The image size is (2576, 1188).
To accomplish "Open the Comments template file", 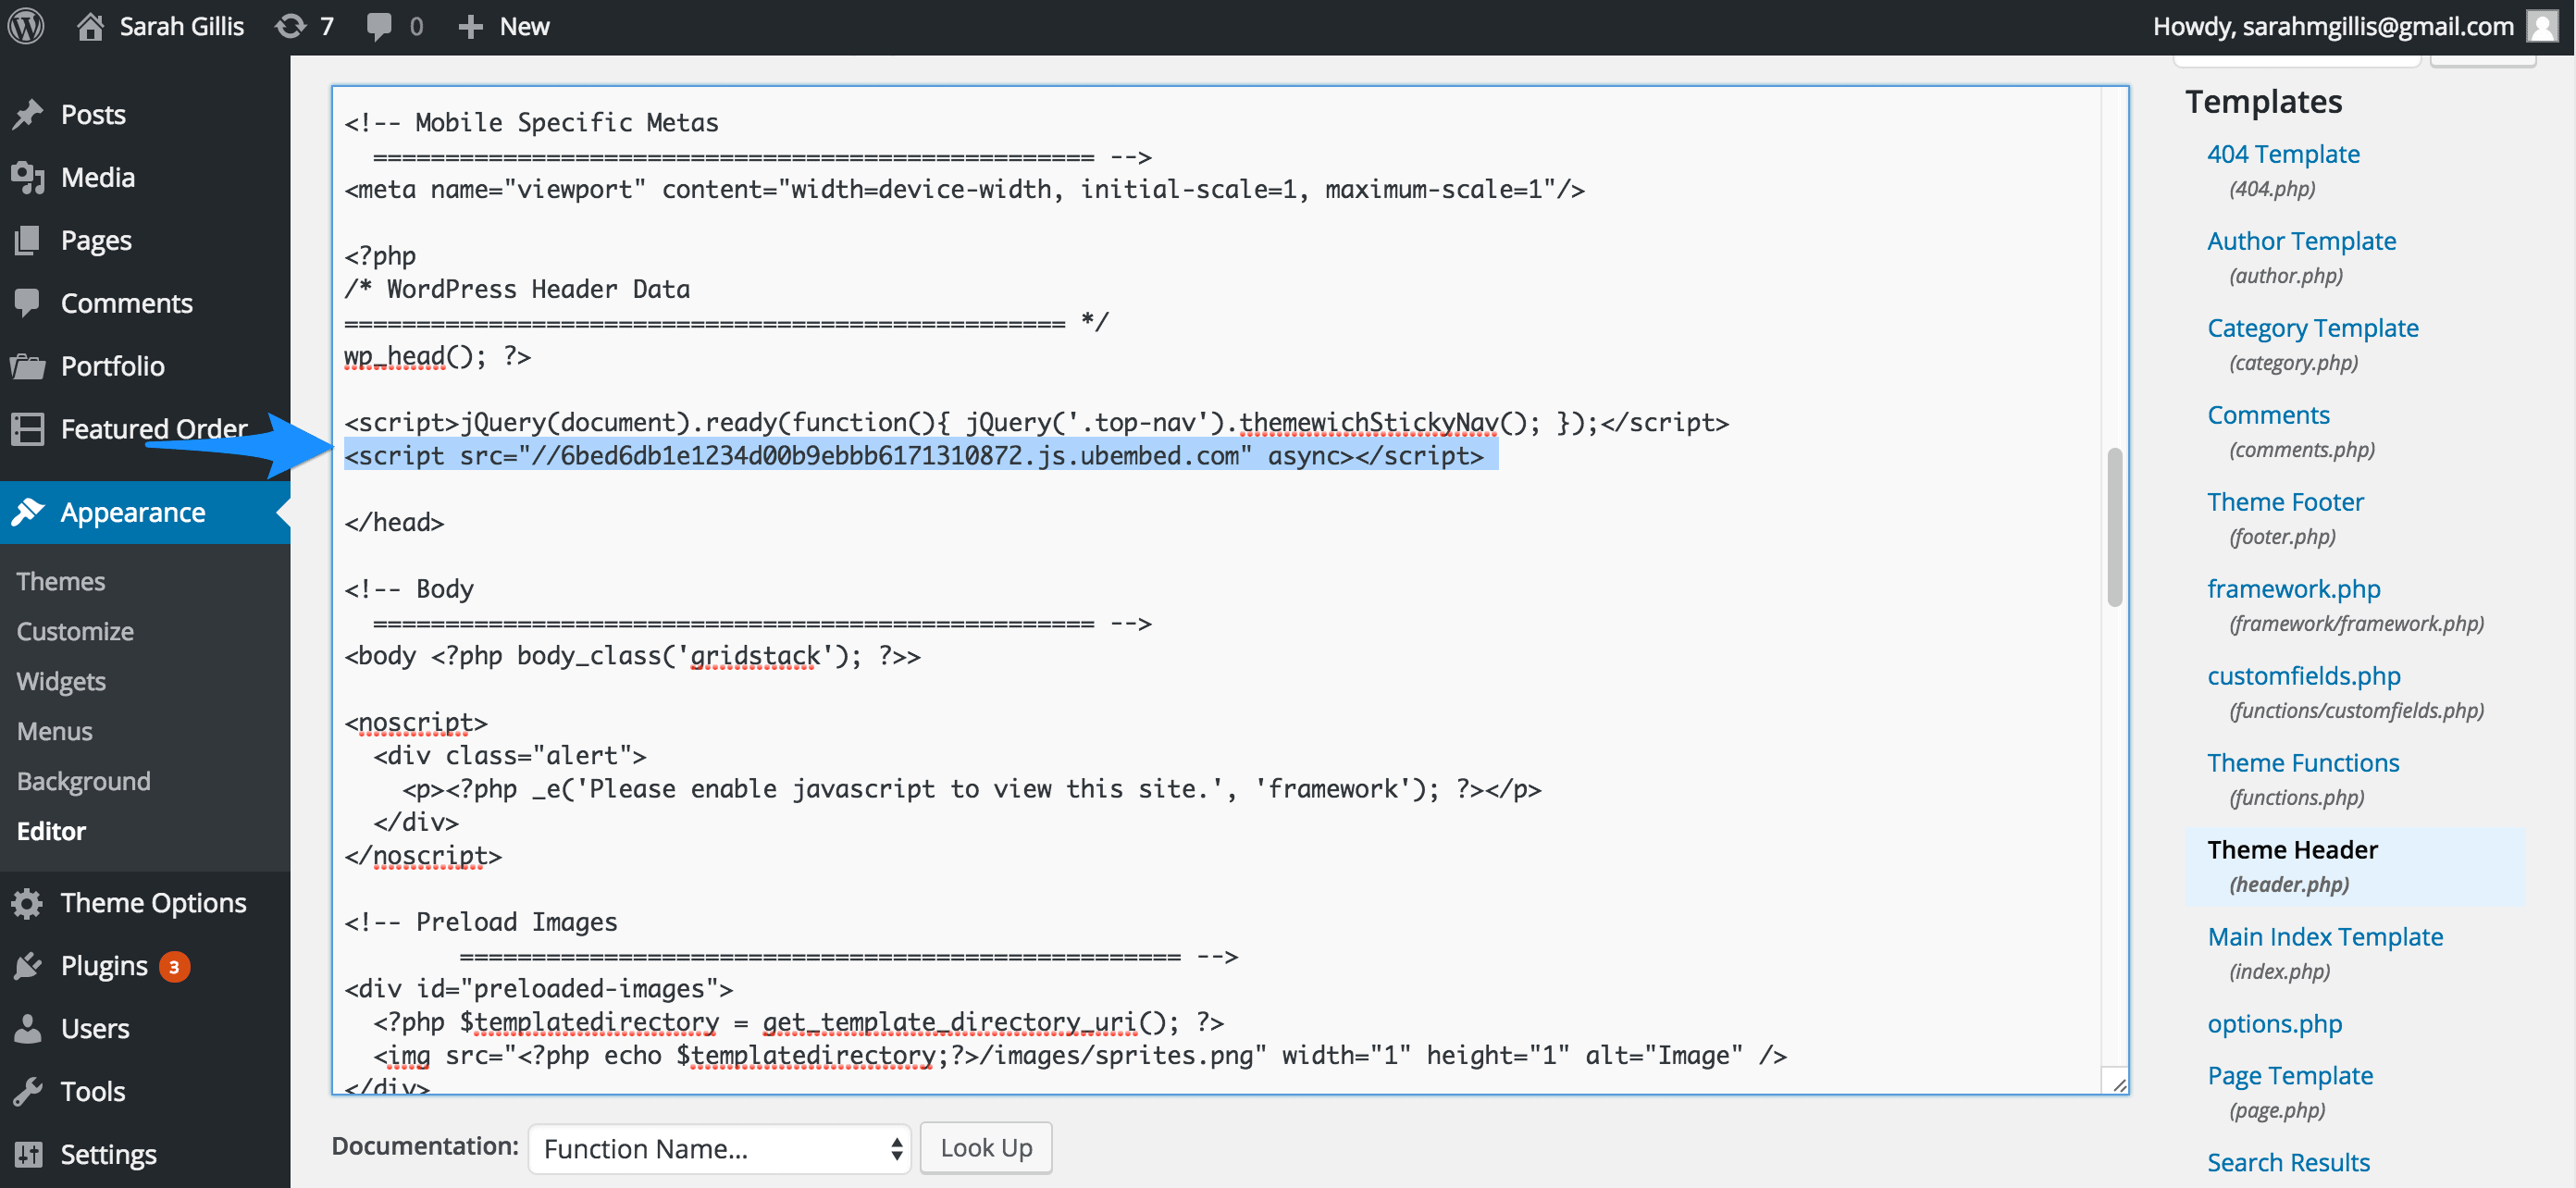I will pyautogui.click(x=2268, y=415).
